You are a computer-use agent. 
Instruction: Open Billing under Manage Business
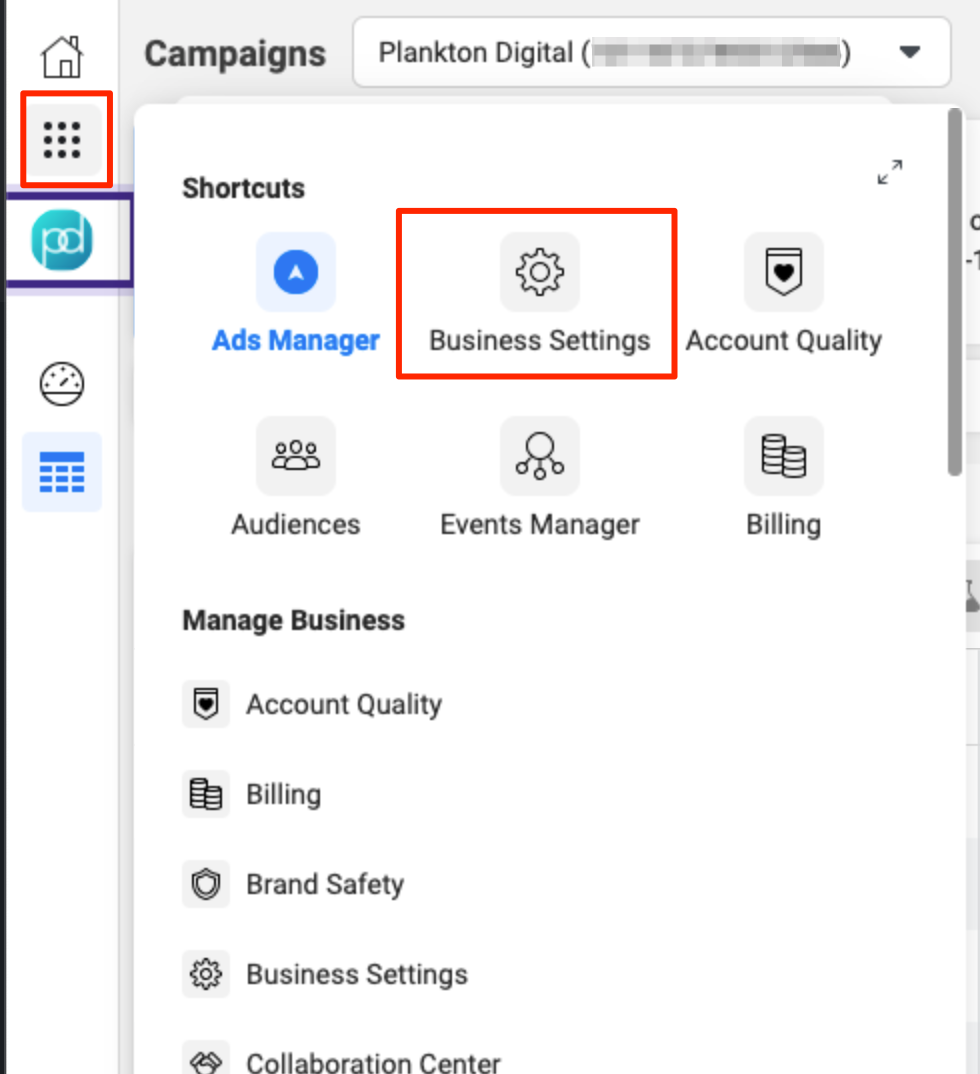(x=284, y=794)
